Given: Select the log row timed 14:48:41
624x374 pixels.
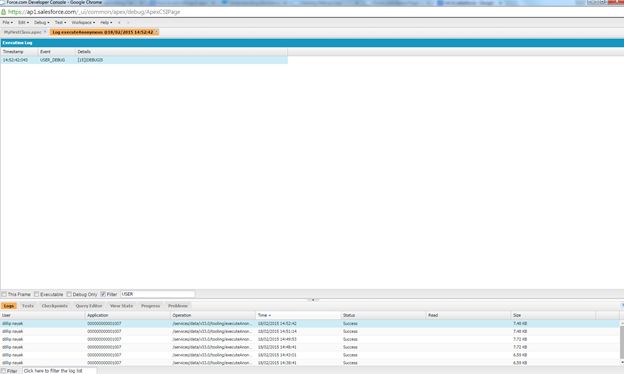Looking at the screenshot, I should (310, 347).
